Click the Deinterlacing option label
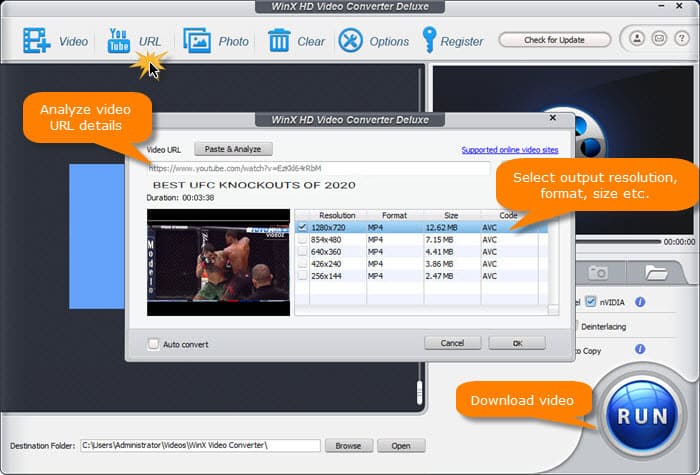The width and height of the screenshot is (700, 475). pos(604,327)
